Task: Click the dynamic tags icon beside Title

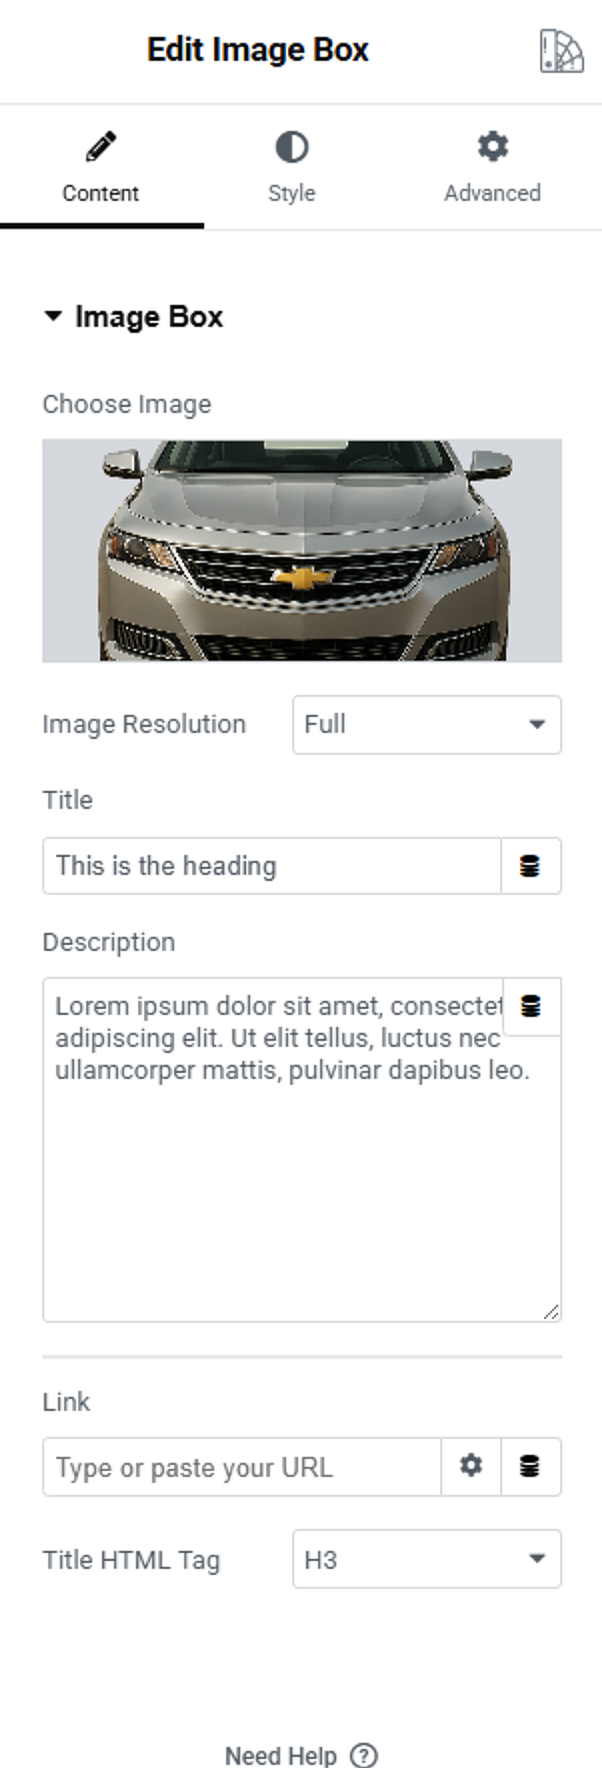Action: tap(530, 866)
